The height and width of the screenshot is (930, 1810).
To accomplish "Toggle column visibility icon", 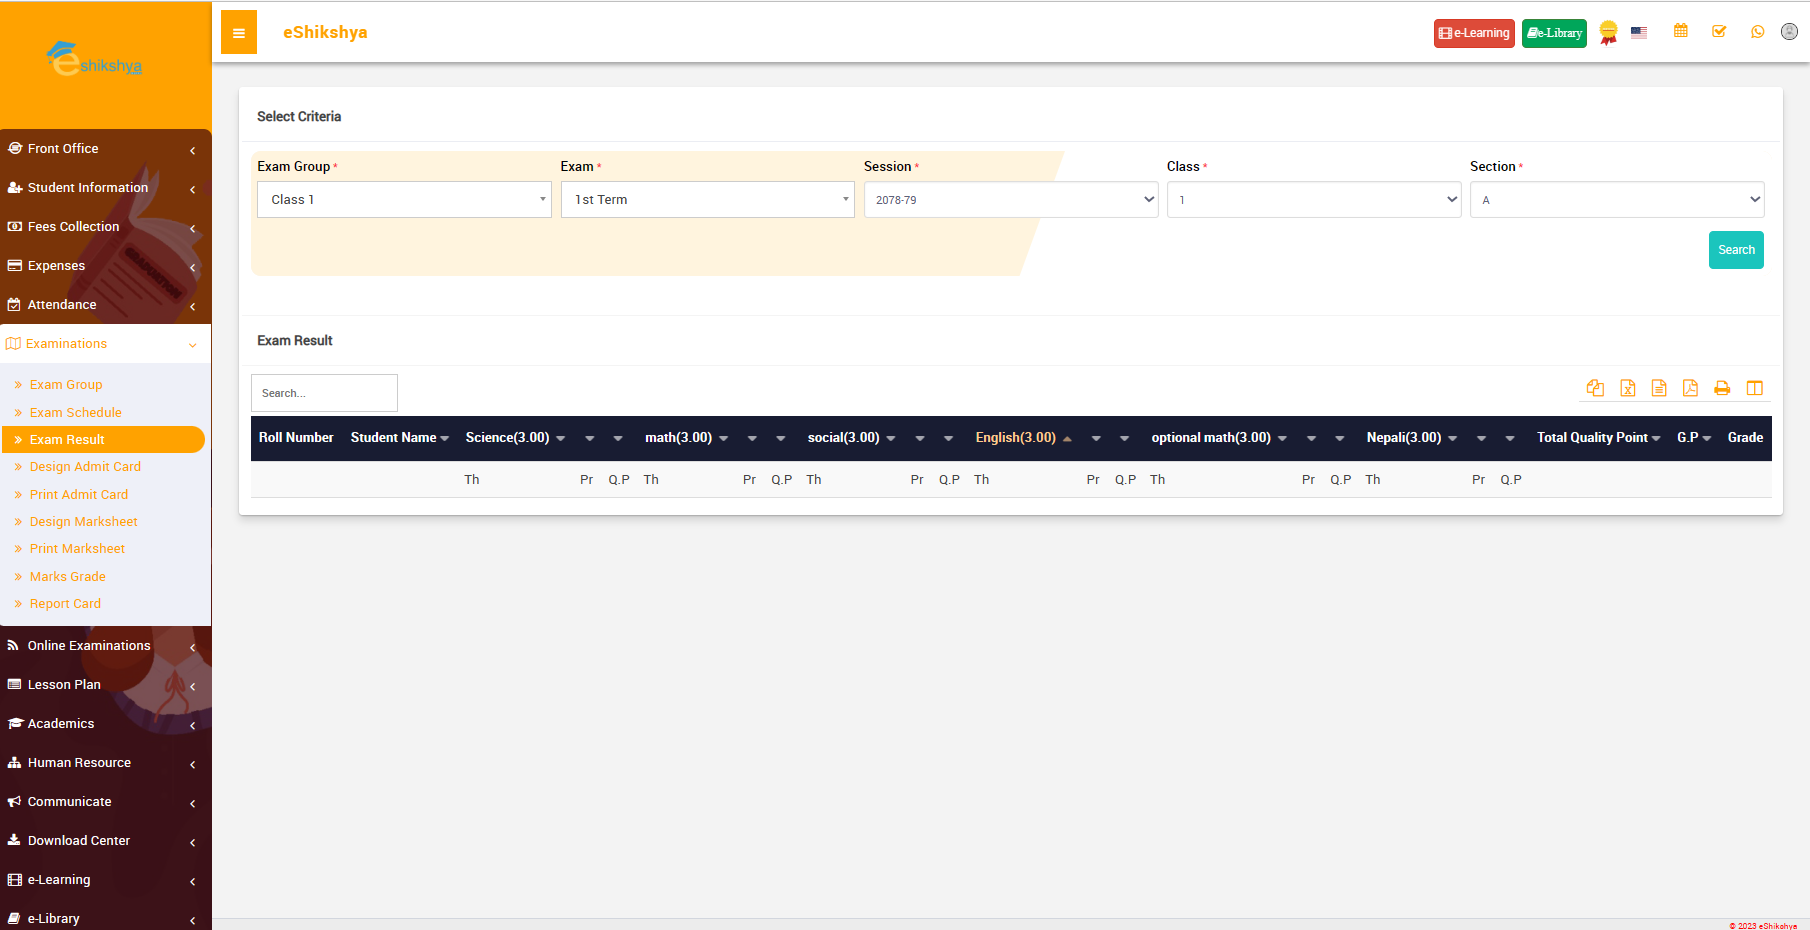I will coord(1754,388).
